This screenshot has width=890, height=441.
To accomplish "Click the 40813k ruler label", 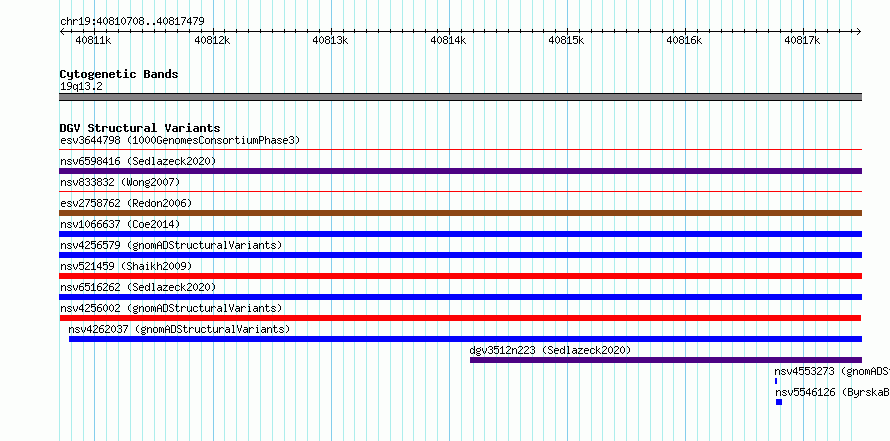I will [x=330, y=40].
